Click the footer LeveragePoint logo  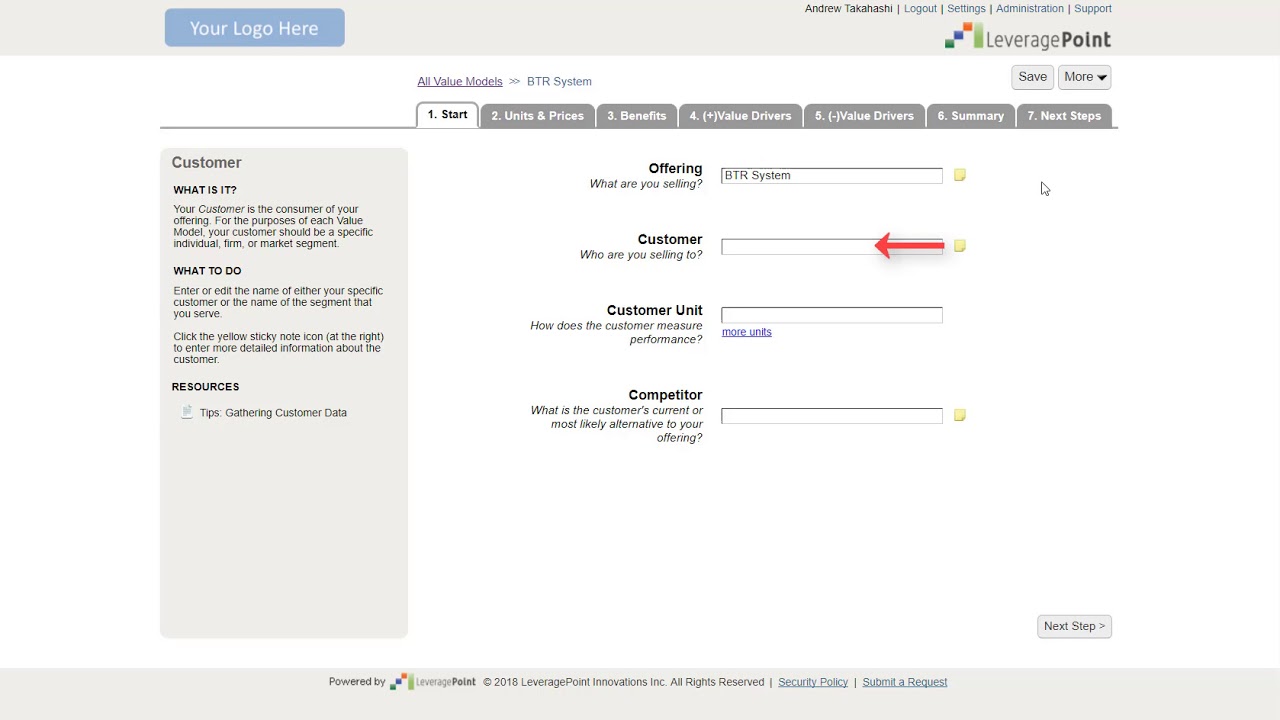click(433, 682)
